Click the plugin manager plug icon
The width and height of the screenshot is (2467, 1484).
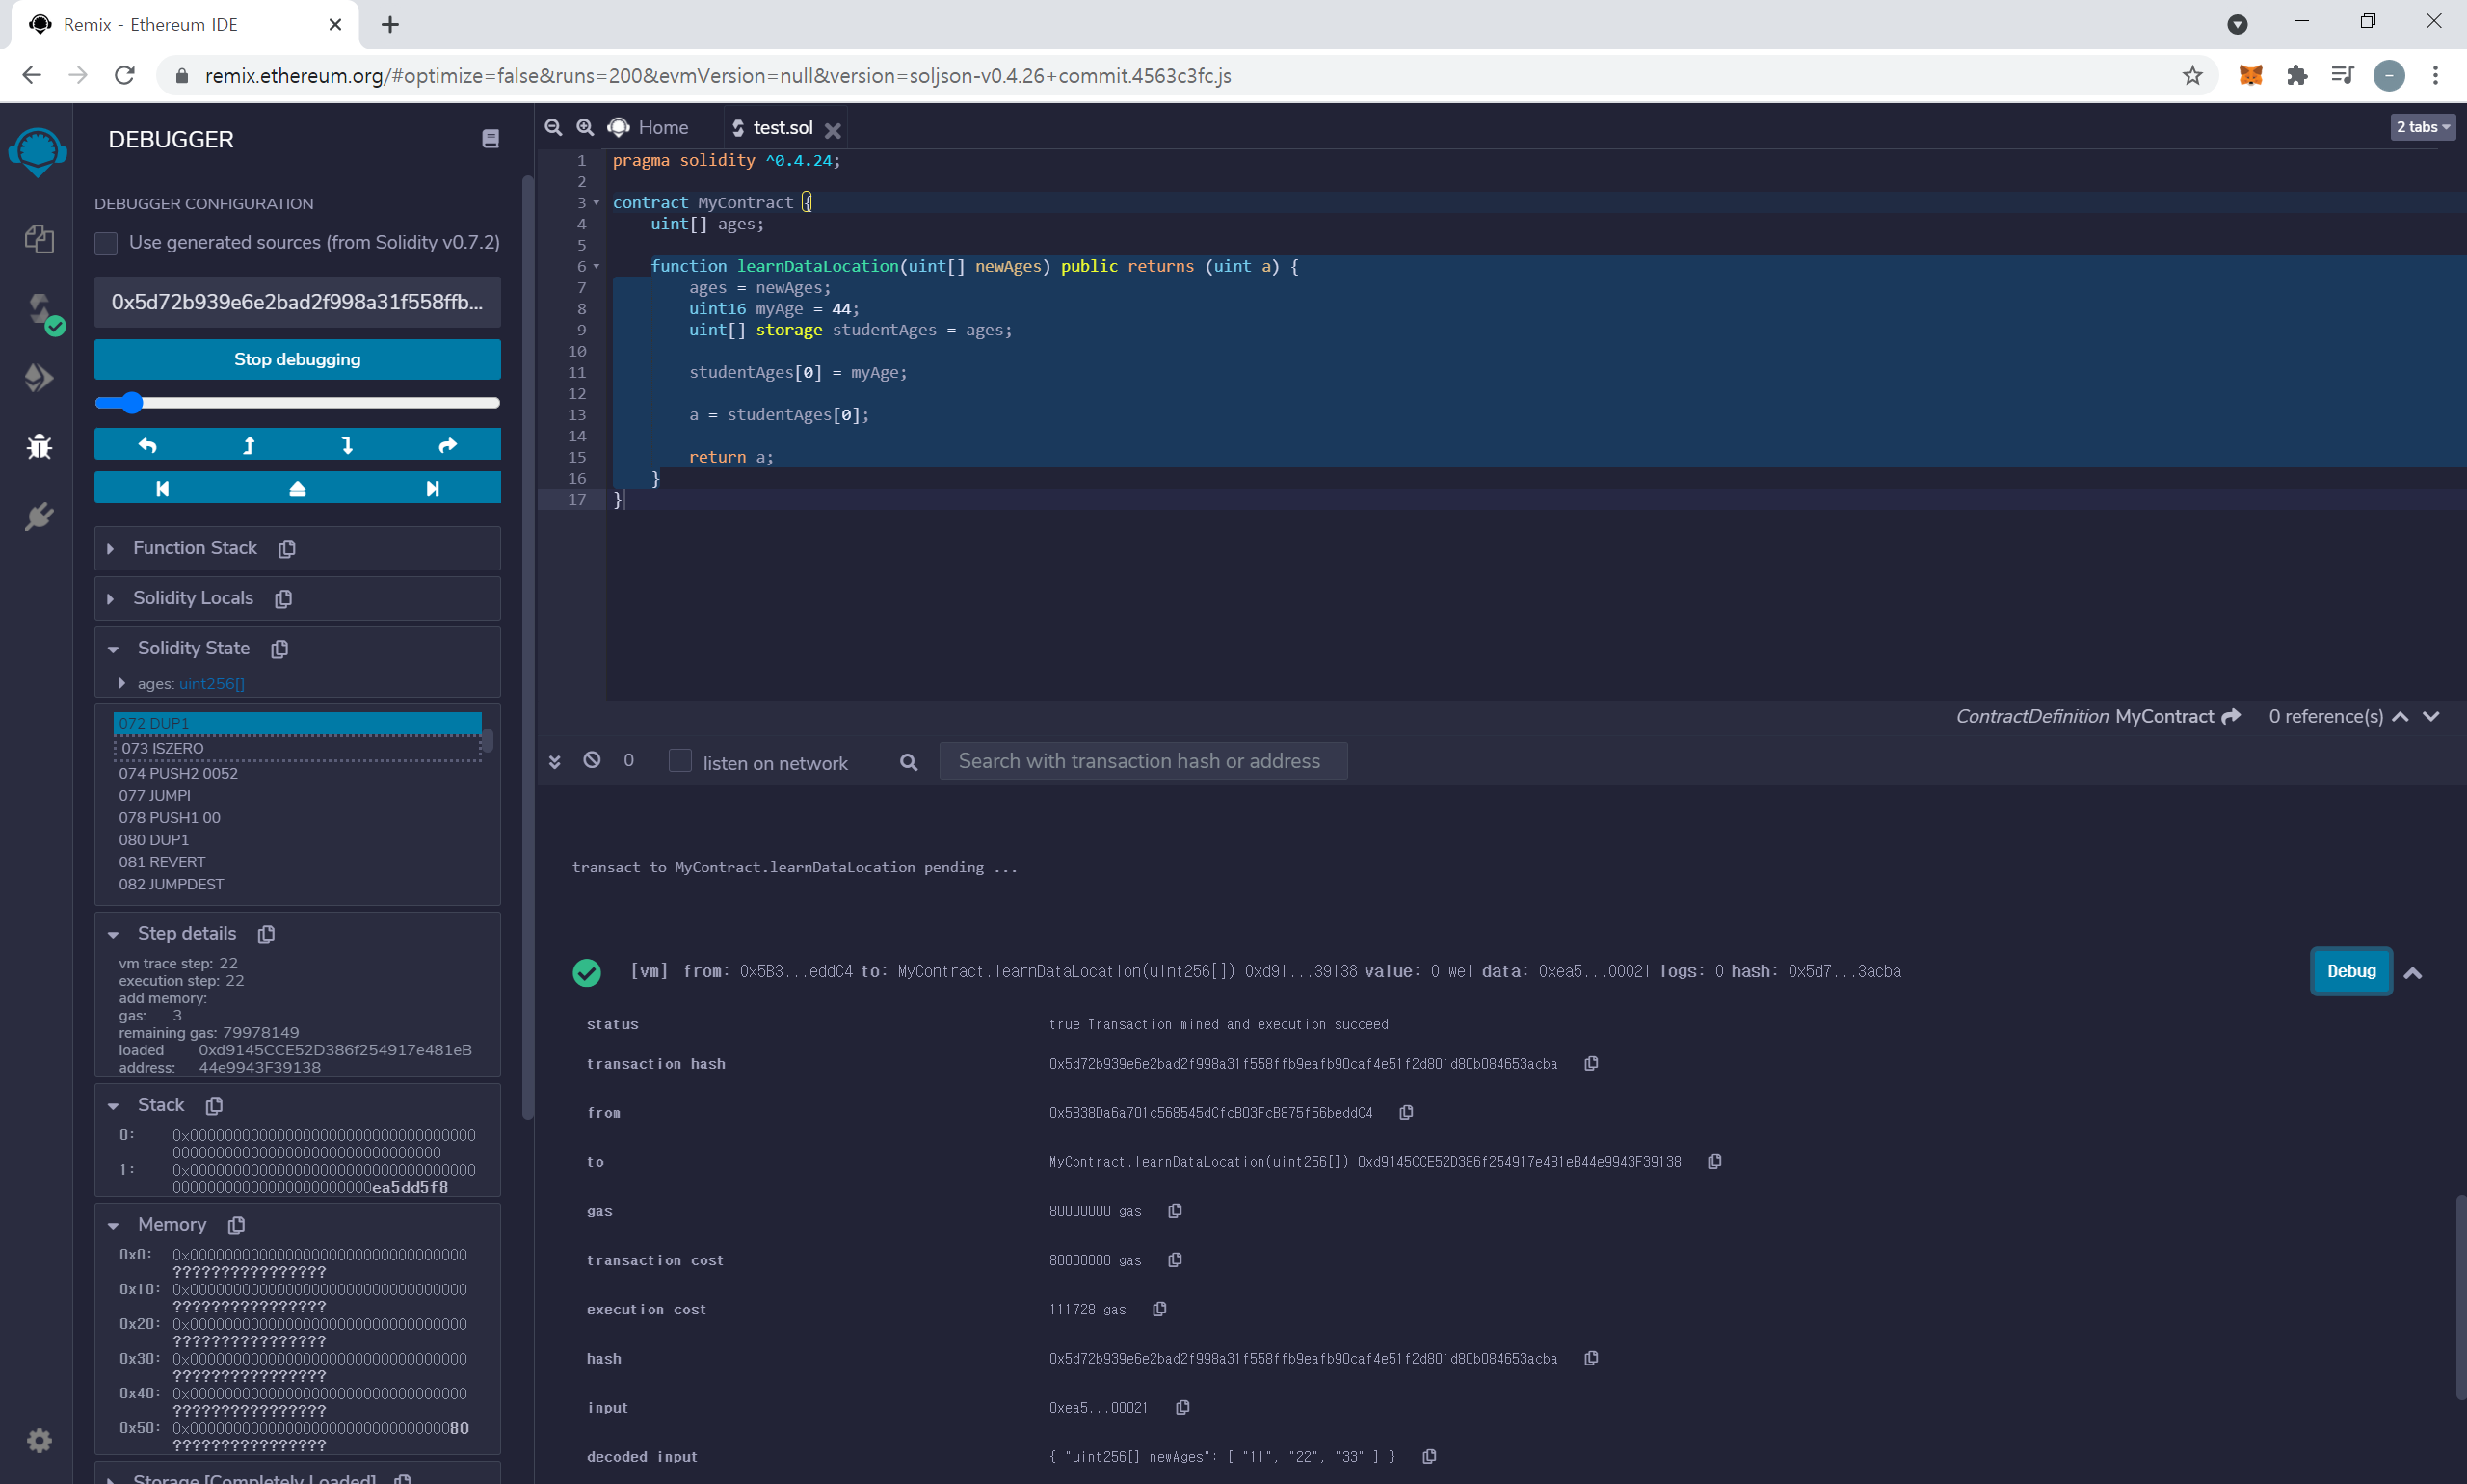pyautogui.click(x=39, y=517)
